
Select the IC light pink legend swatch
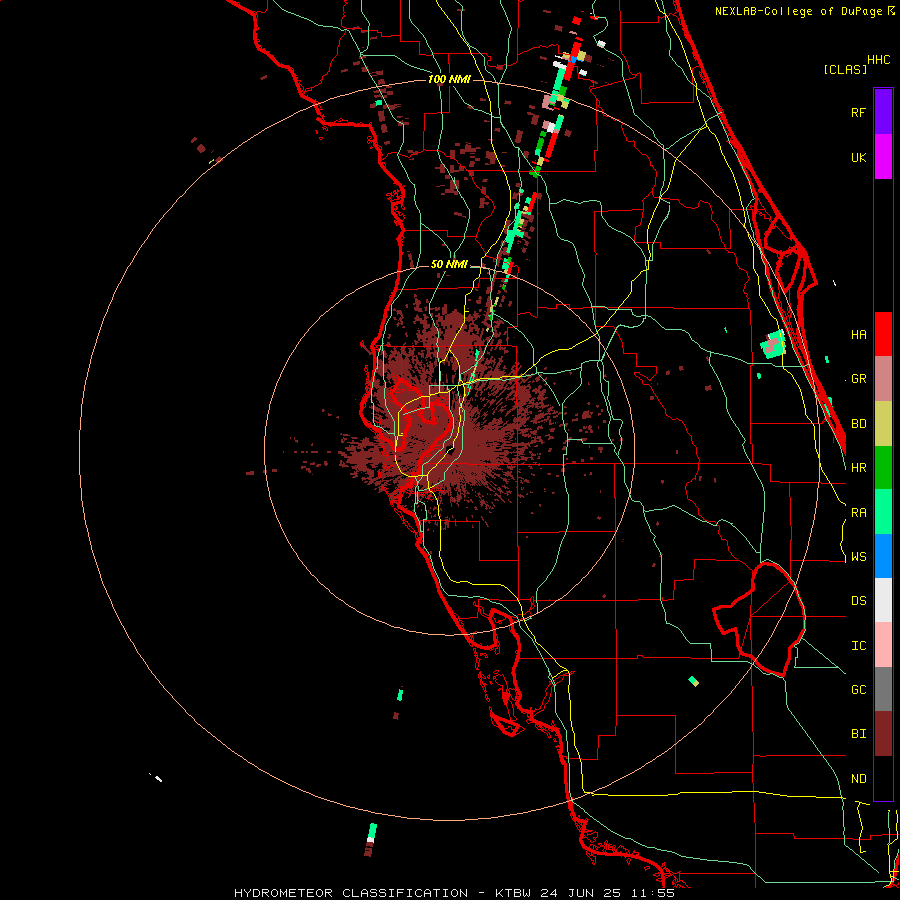click(883, 645)
